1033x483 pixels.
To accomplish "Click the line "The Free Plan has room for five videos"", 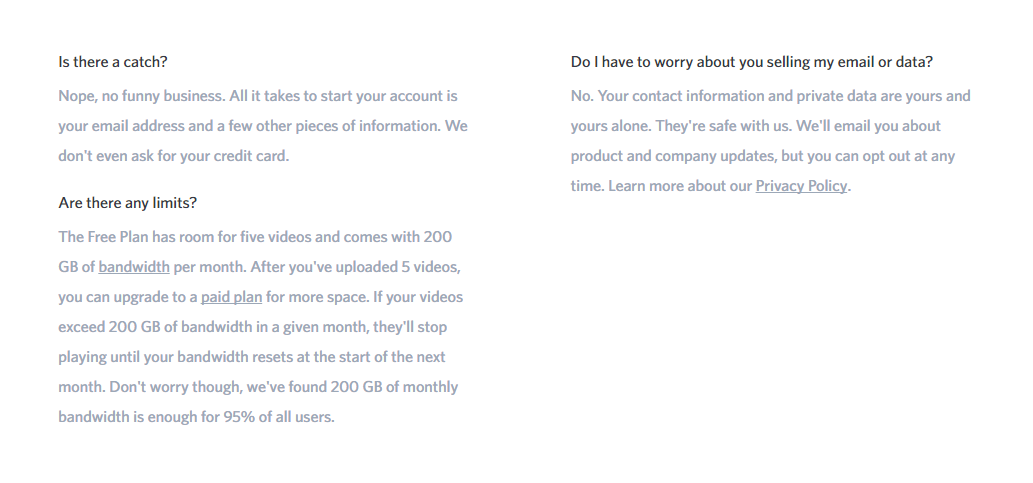I will click(x=255, y=237).
